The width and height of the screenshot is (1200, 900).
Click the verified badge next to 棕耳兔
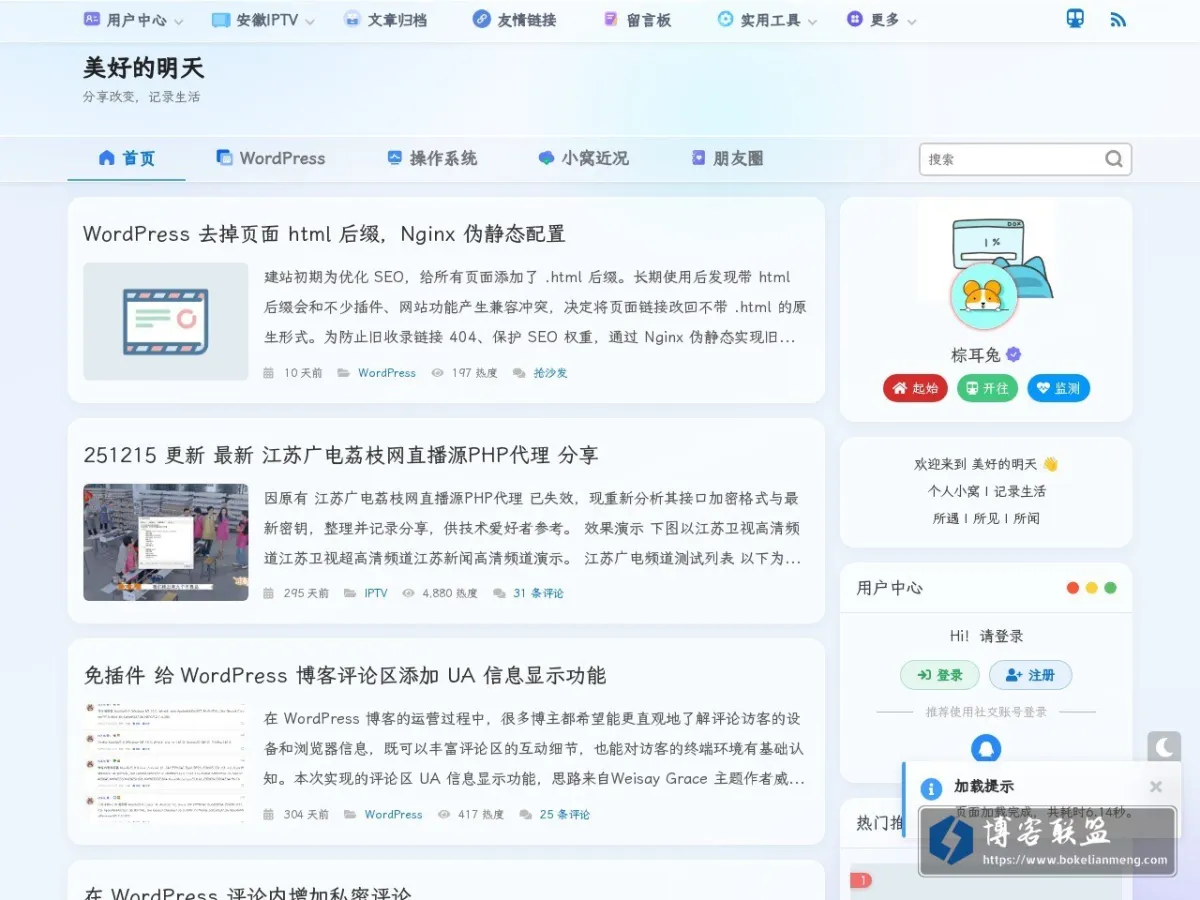point(1014,354)
